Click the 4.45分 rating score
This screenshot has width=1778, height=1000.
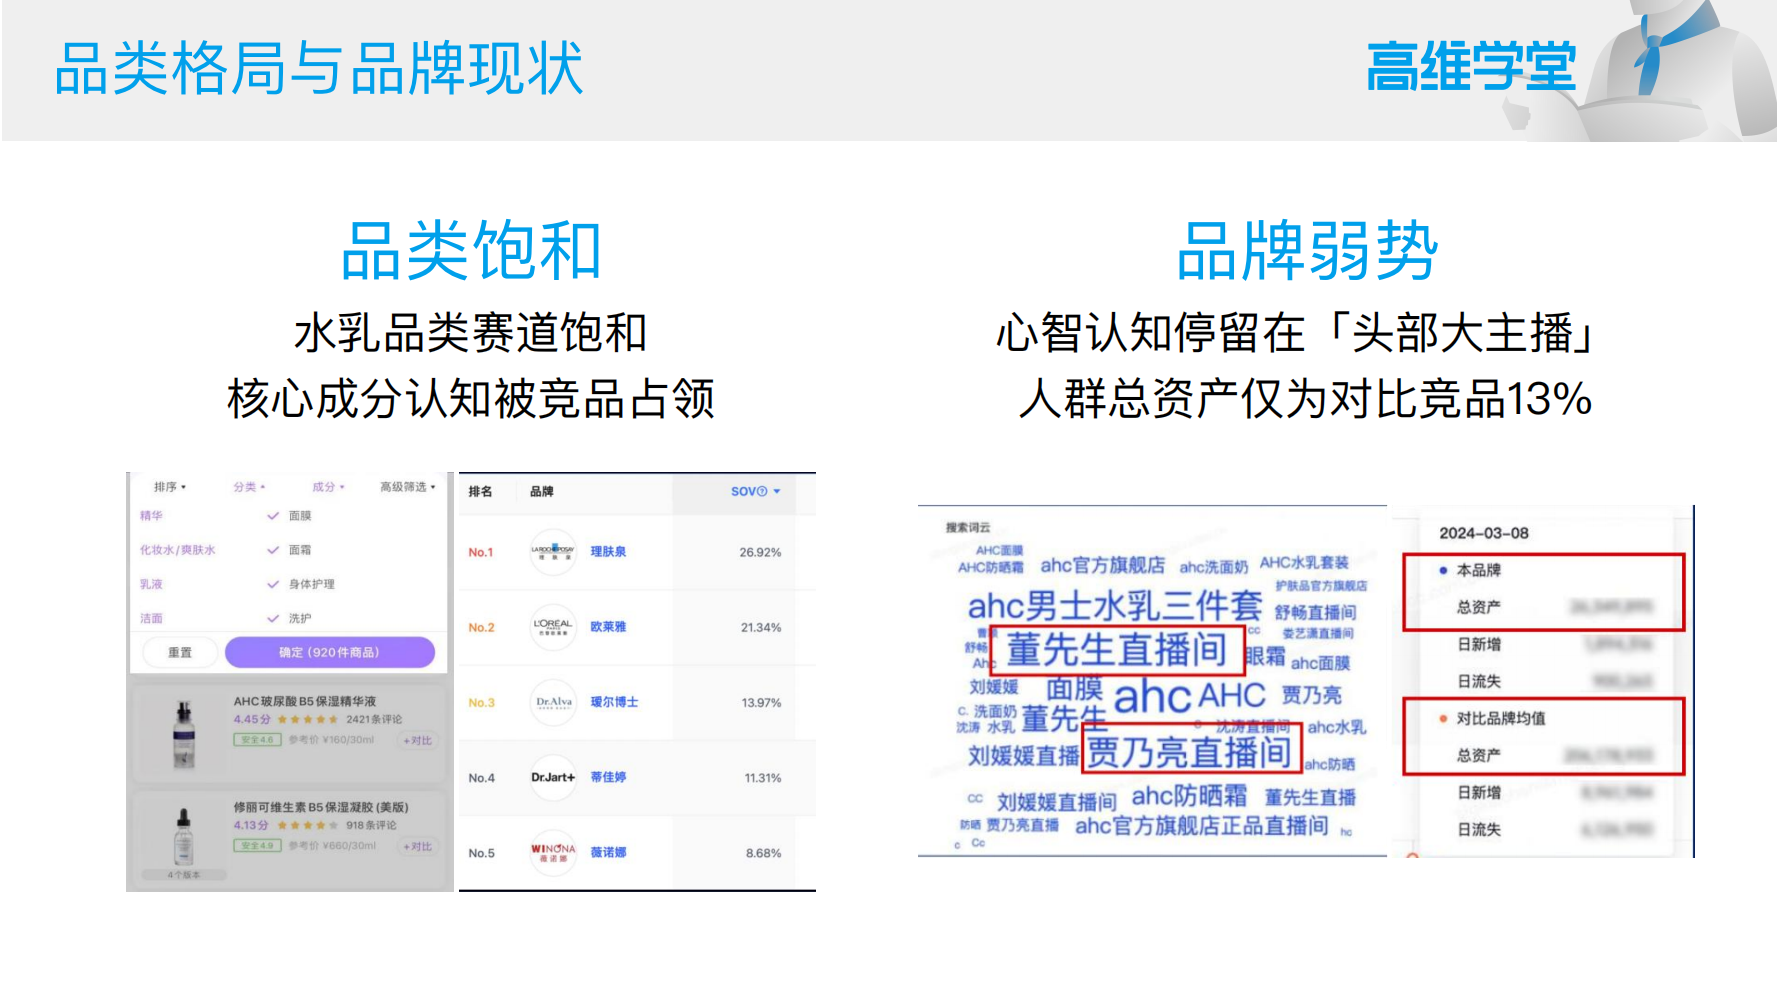(252, 720)
